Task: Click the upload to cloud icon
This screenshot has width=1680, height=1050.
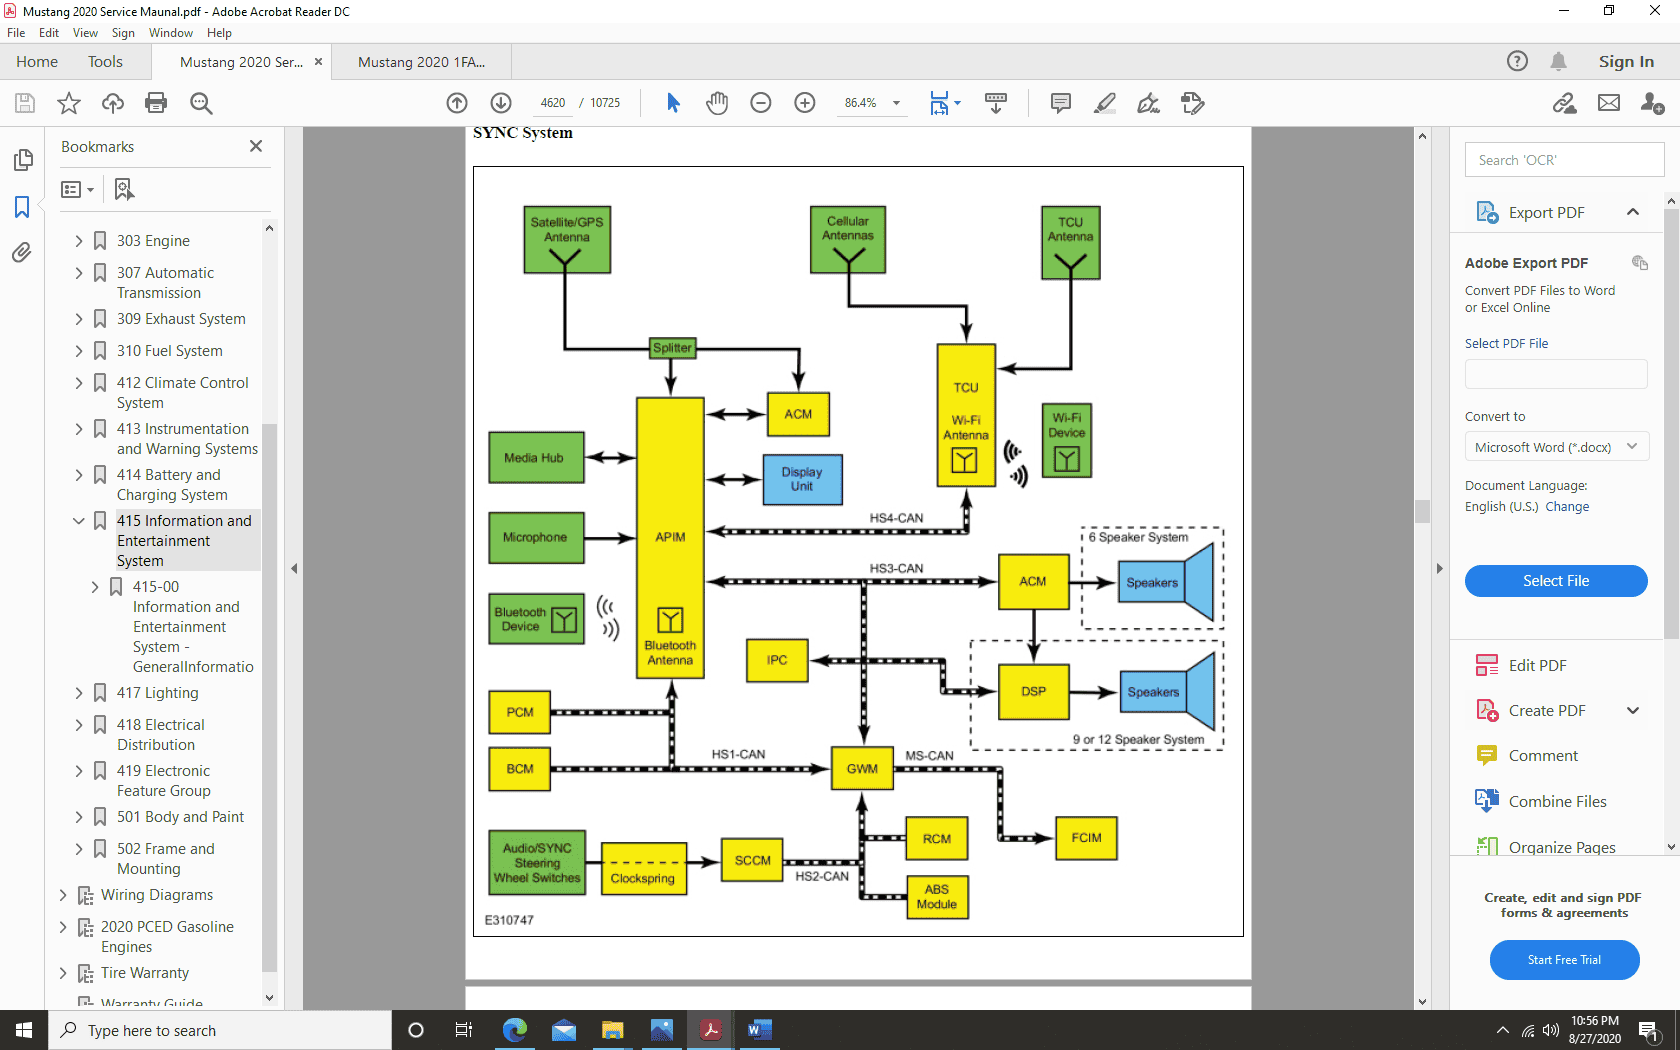Action: click(113, 103)
